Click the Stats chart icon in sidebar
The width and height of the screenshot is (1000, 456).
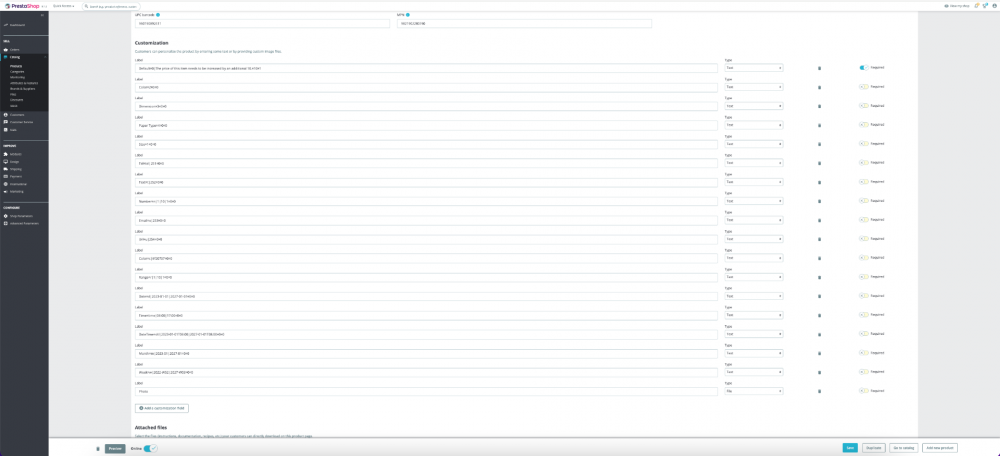click(x=6, y=129)
